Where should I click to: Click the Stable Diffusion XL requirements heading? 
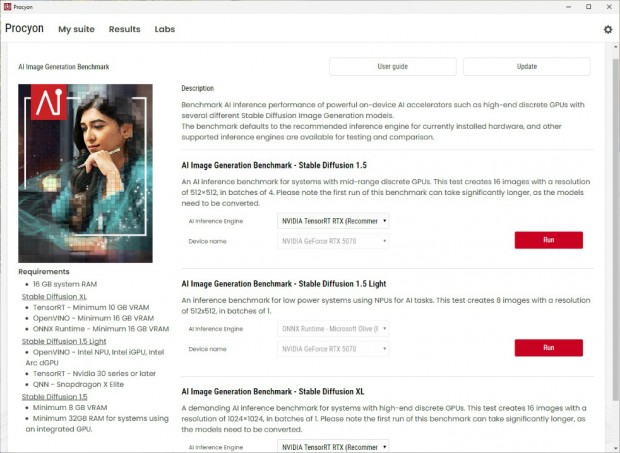pyautogui.click(x=54, y=296)
